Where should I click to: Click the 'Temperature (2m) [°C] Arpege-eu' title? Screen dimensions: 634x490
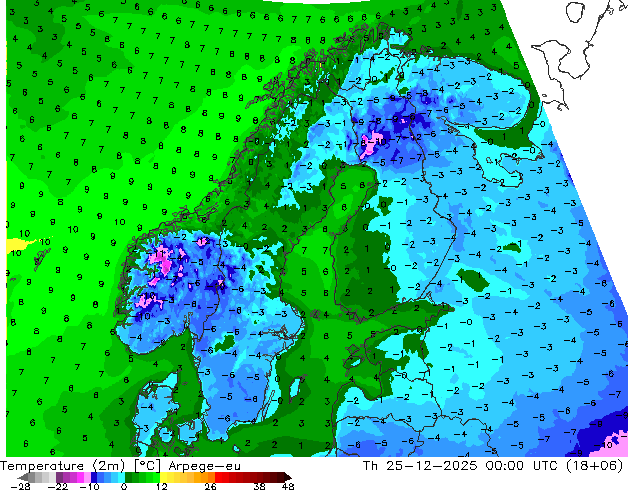(120, 466)
